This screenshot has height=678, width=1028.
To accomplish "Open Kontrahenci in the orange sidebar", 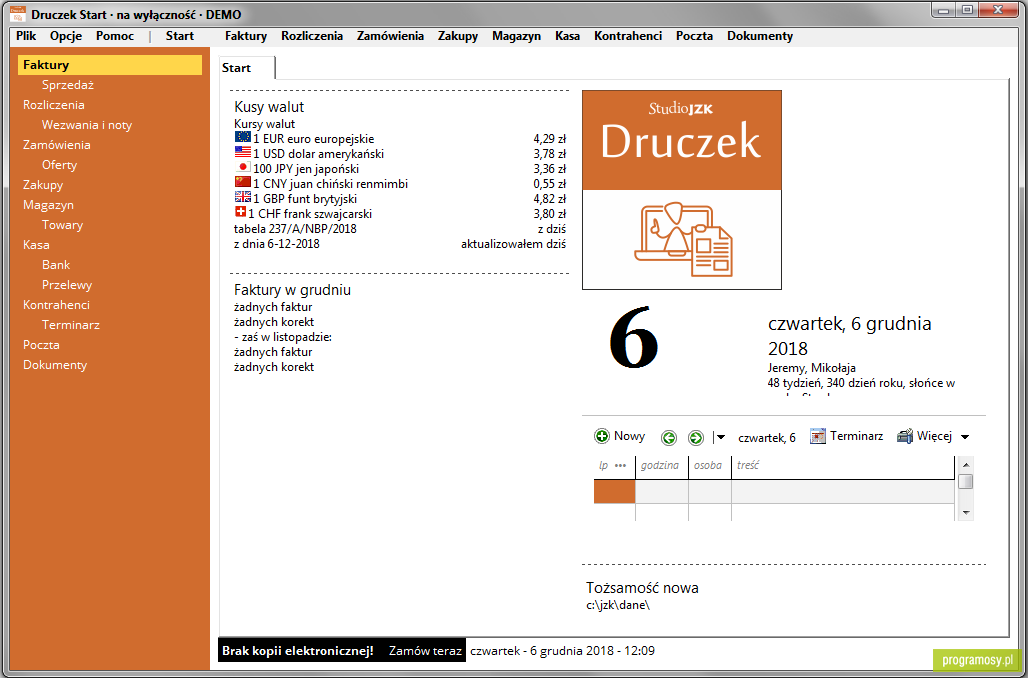I will tap(56, 305).
